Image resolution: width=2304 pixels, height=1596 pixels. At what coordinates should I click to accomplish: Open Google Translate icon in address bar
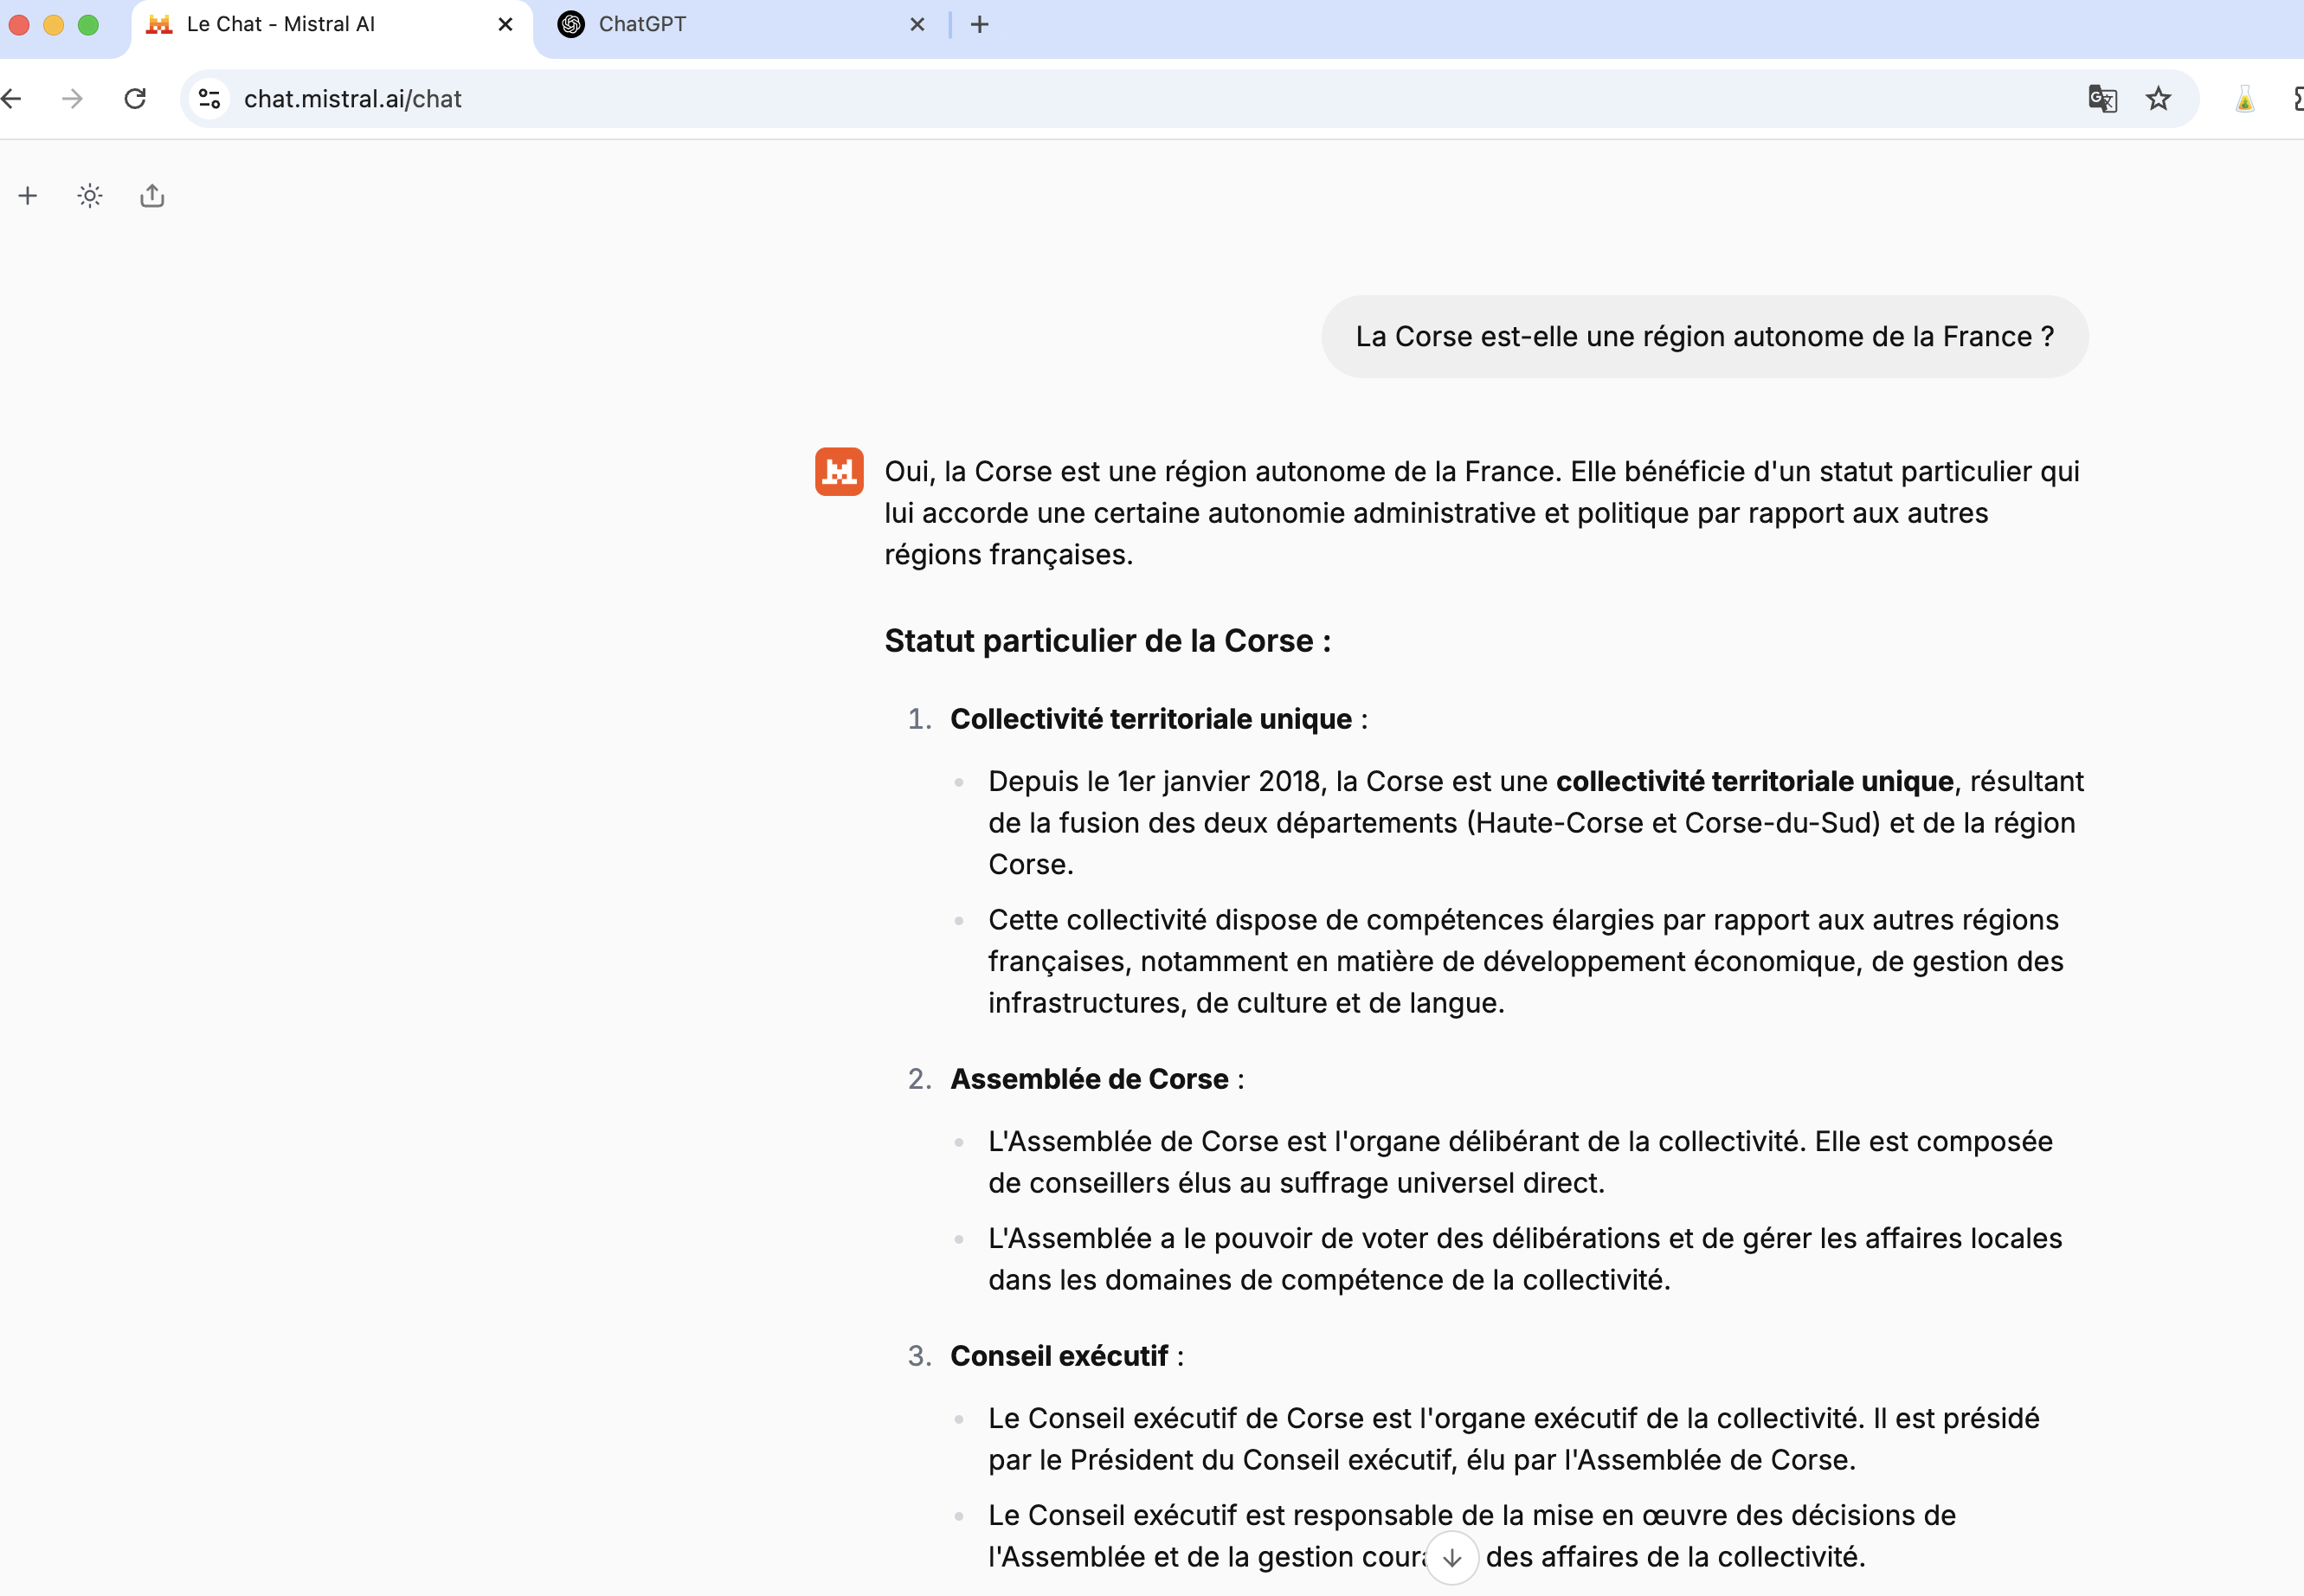(2102, 99)
